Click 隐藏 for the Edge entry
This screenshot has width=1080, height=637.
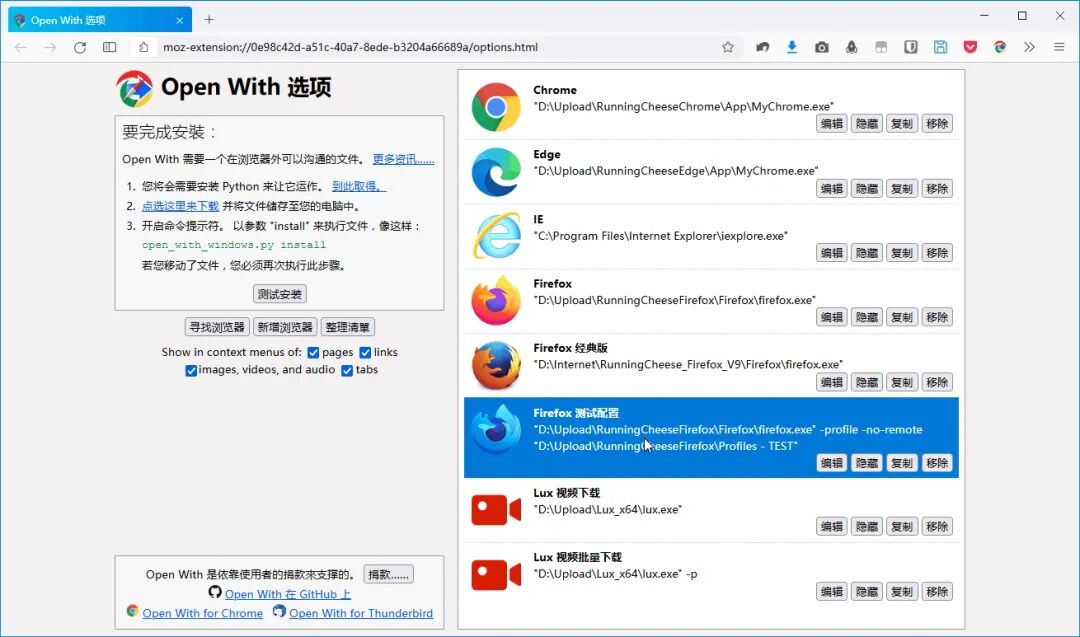pyautogui.click(x=867, y=189)
